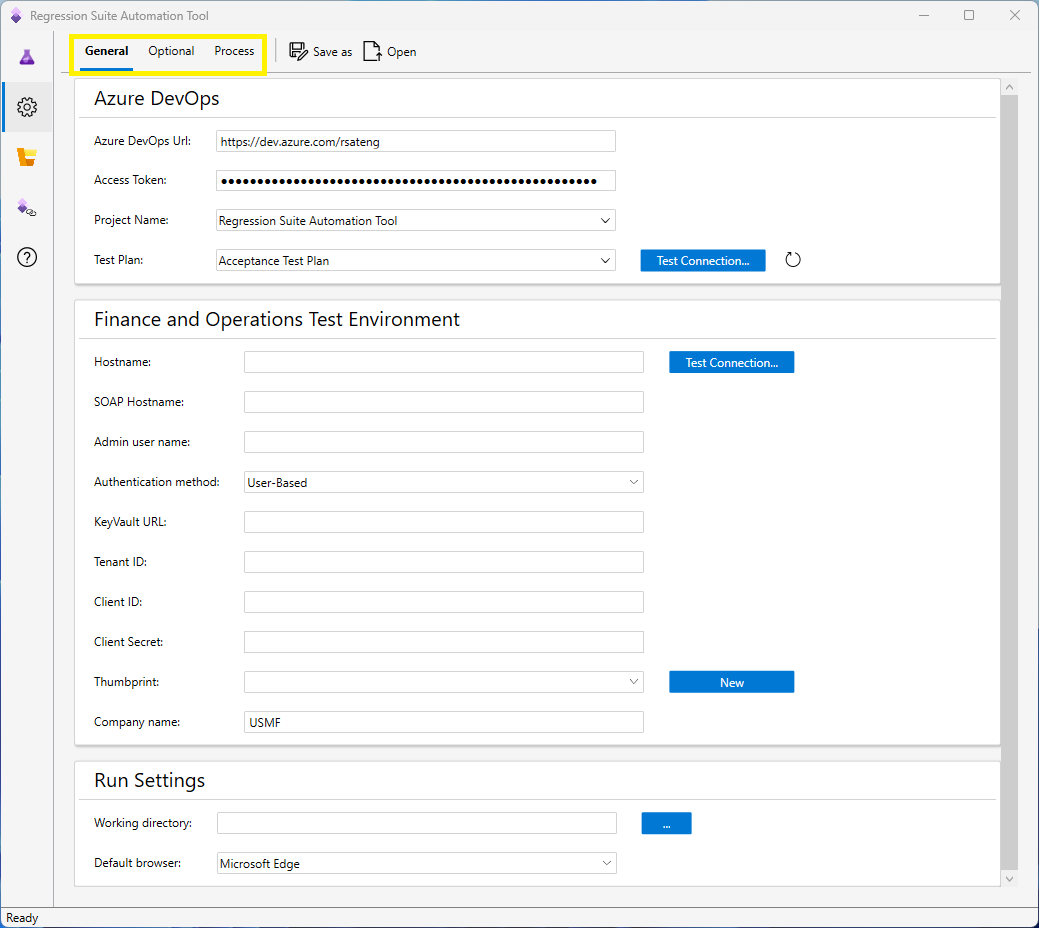Click the Open file toolbar icon
Image resolution: width=1039 pixels, height=928 pixels.
click(389, 51)
